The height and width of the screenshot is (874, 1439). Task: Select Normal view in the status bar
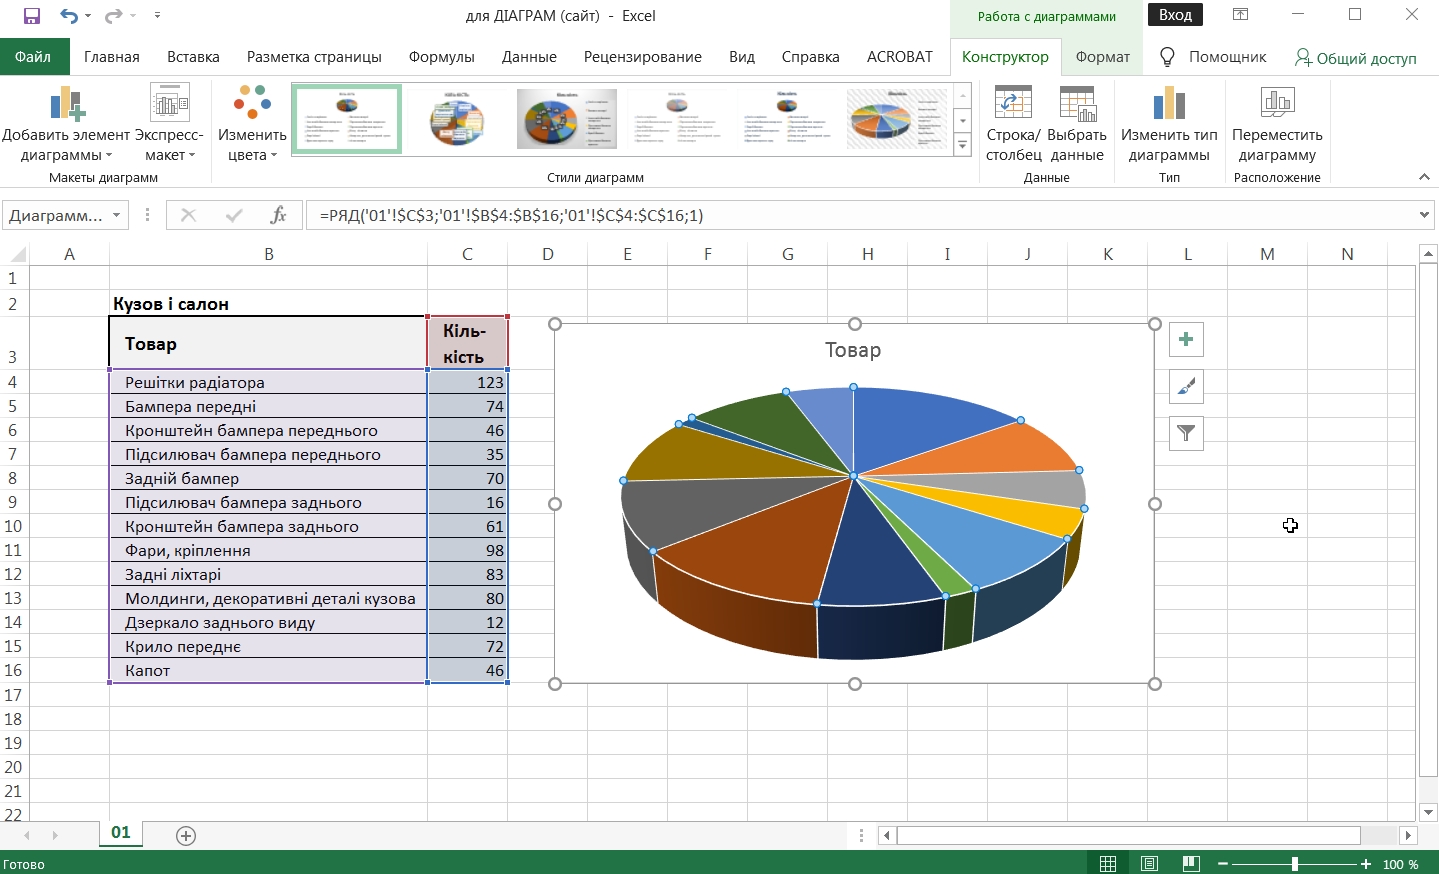1108,864
